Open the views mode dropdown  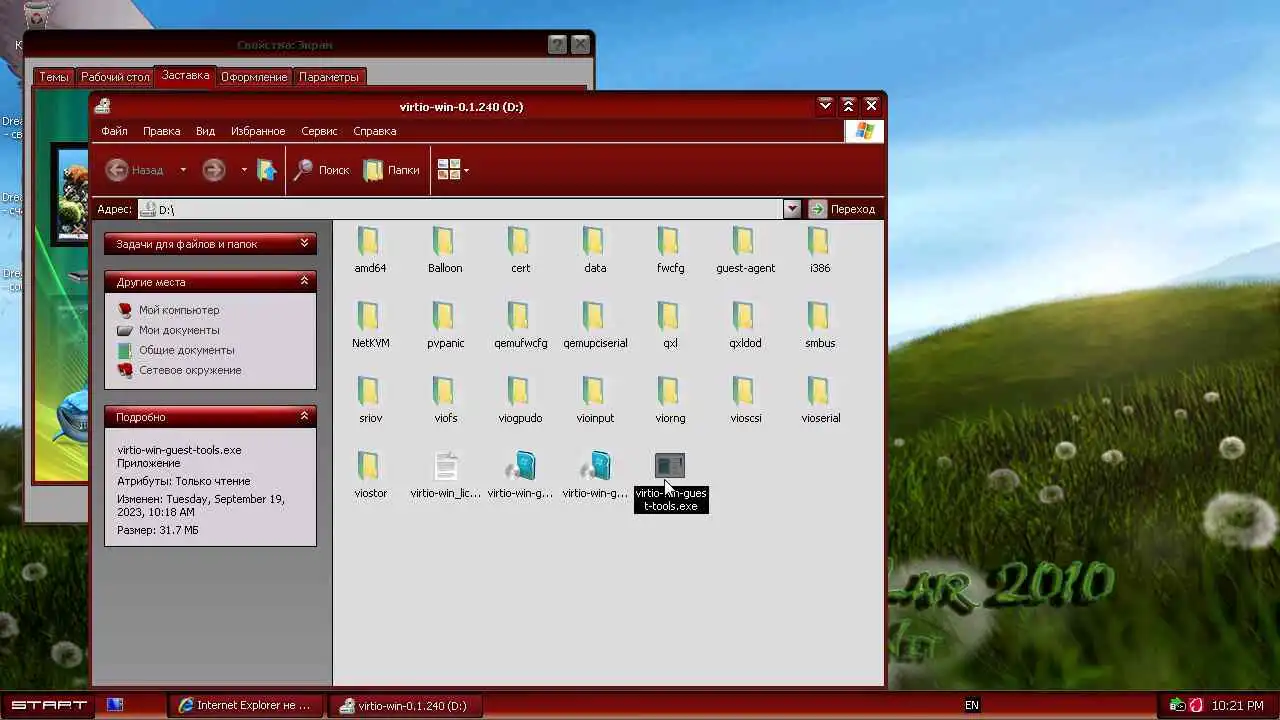453,170
